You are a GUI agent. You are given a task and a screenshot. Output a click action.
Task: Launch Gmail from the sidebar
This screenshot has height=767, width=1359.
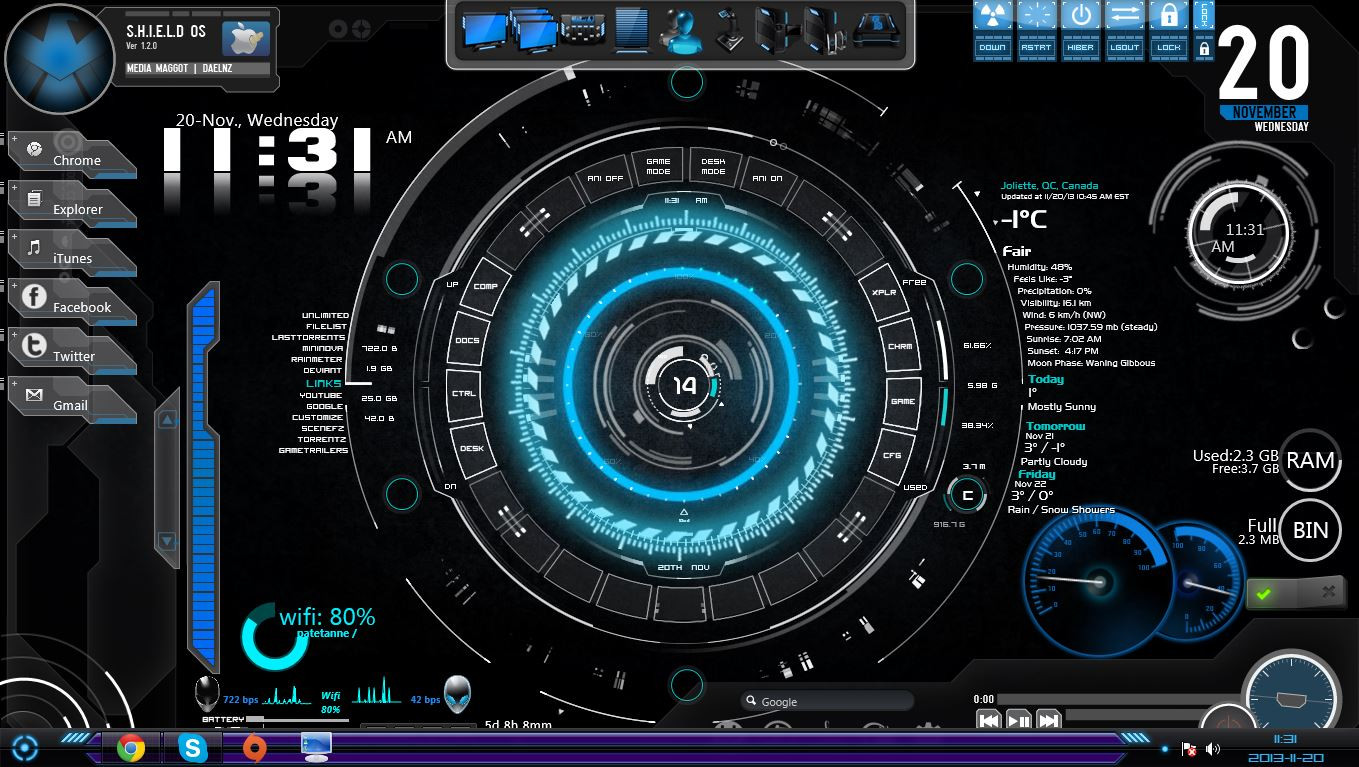click(72, 399)
